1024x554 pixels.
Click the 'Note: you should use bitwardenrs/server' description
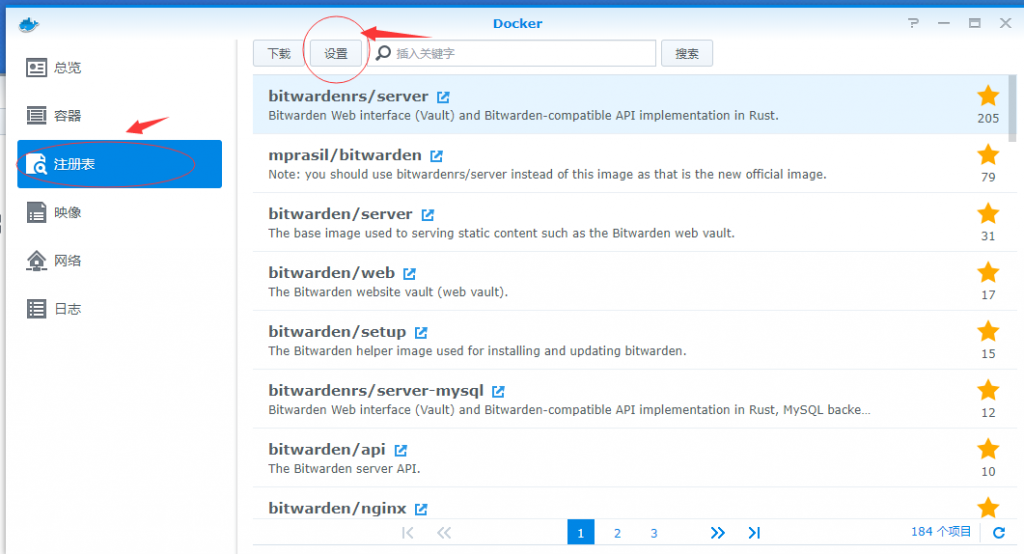click(x=547, y=174)
